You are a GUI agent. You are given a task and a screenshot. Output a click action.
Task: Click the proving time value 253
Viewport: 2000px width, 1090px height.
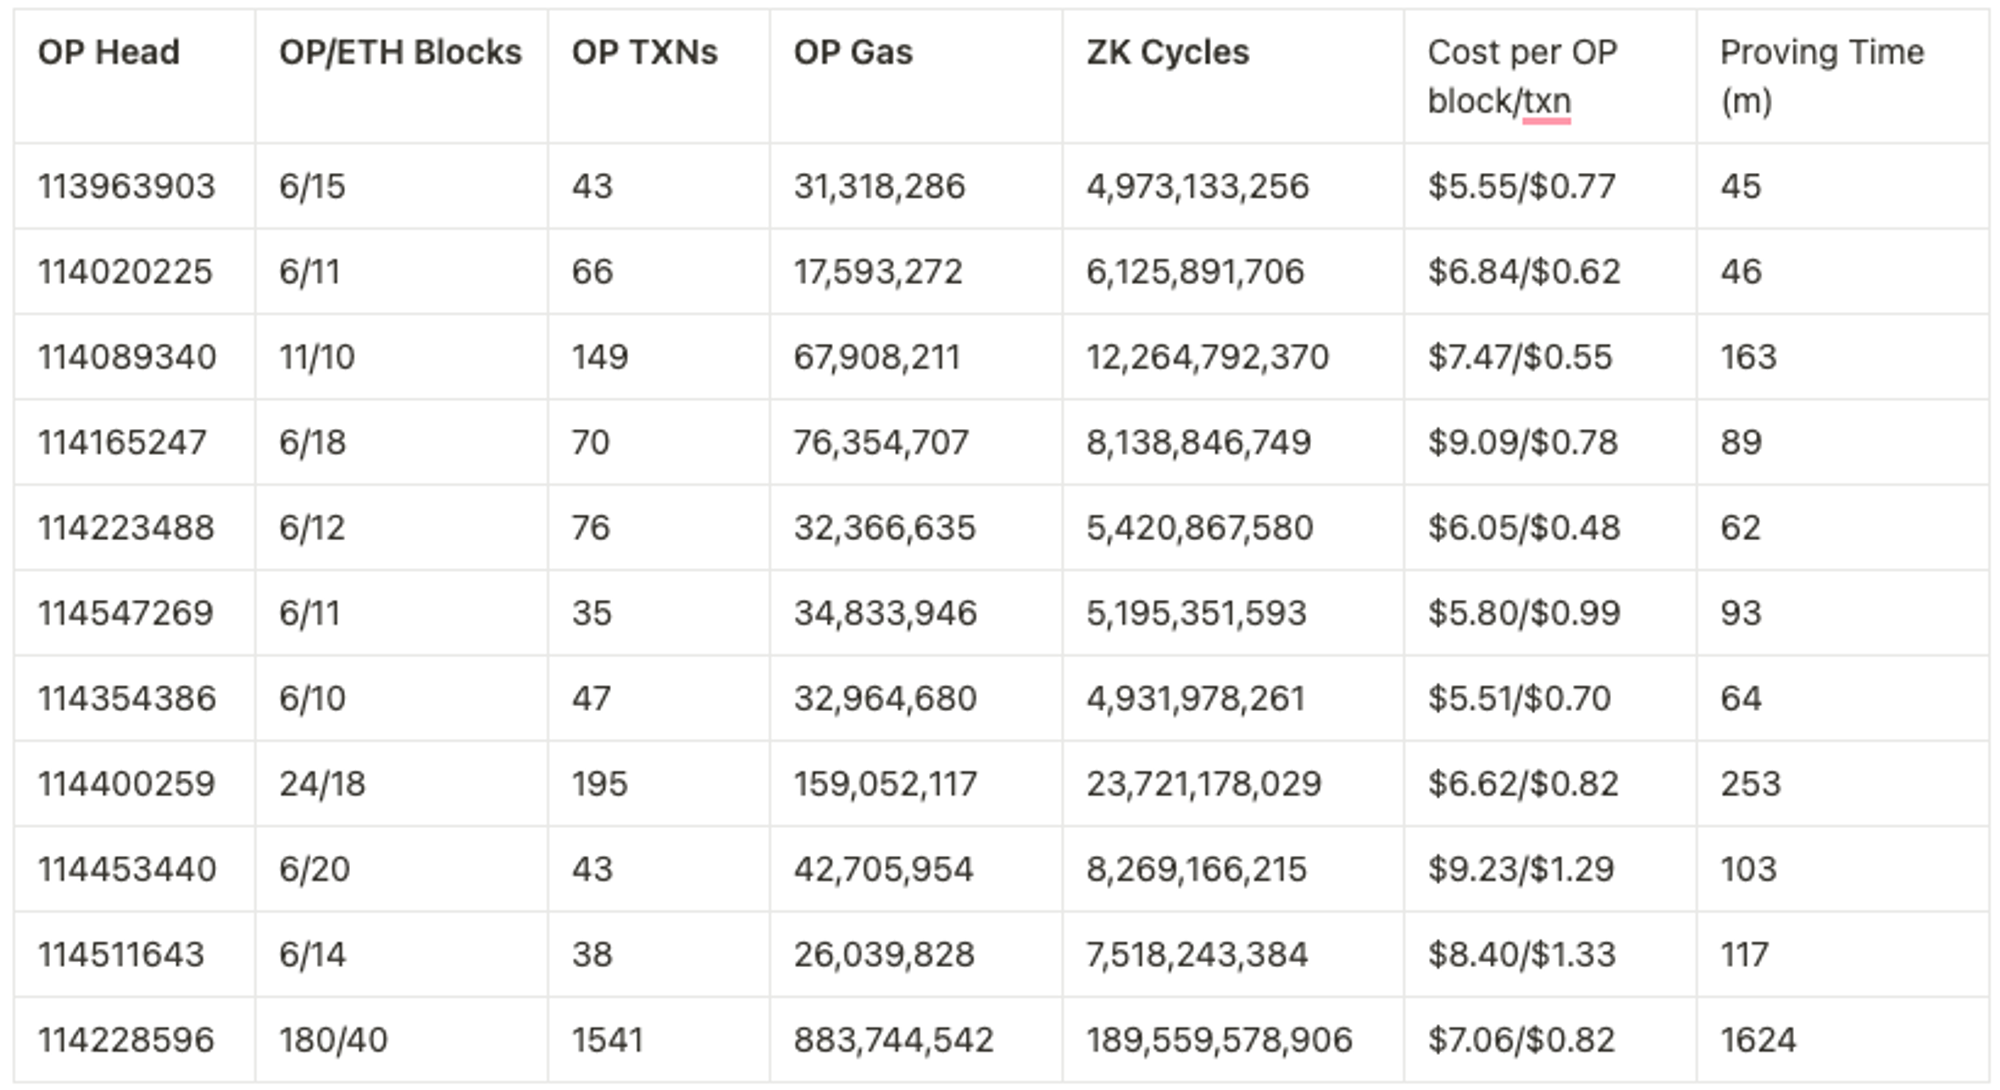pos(1751,783)
